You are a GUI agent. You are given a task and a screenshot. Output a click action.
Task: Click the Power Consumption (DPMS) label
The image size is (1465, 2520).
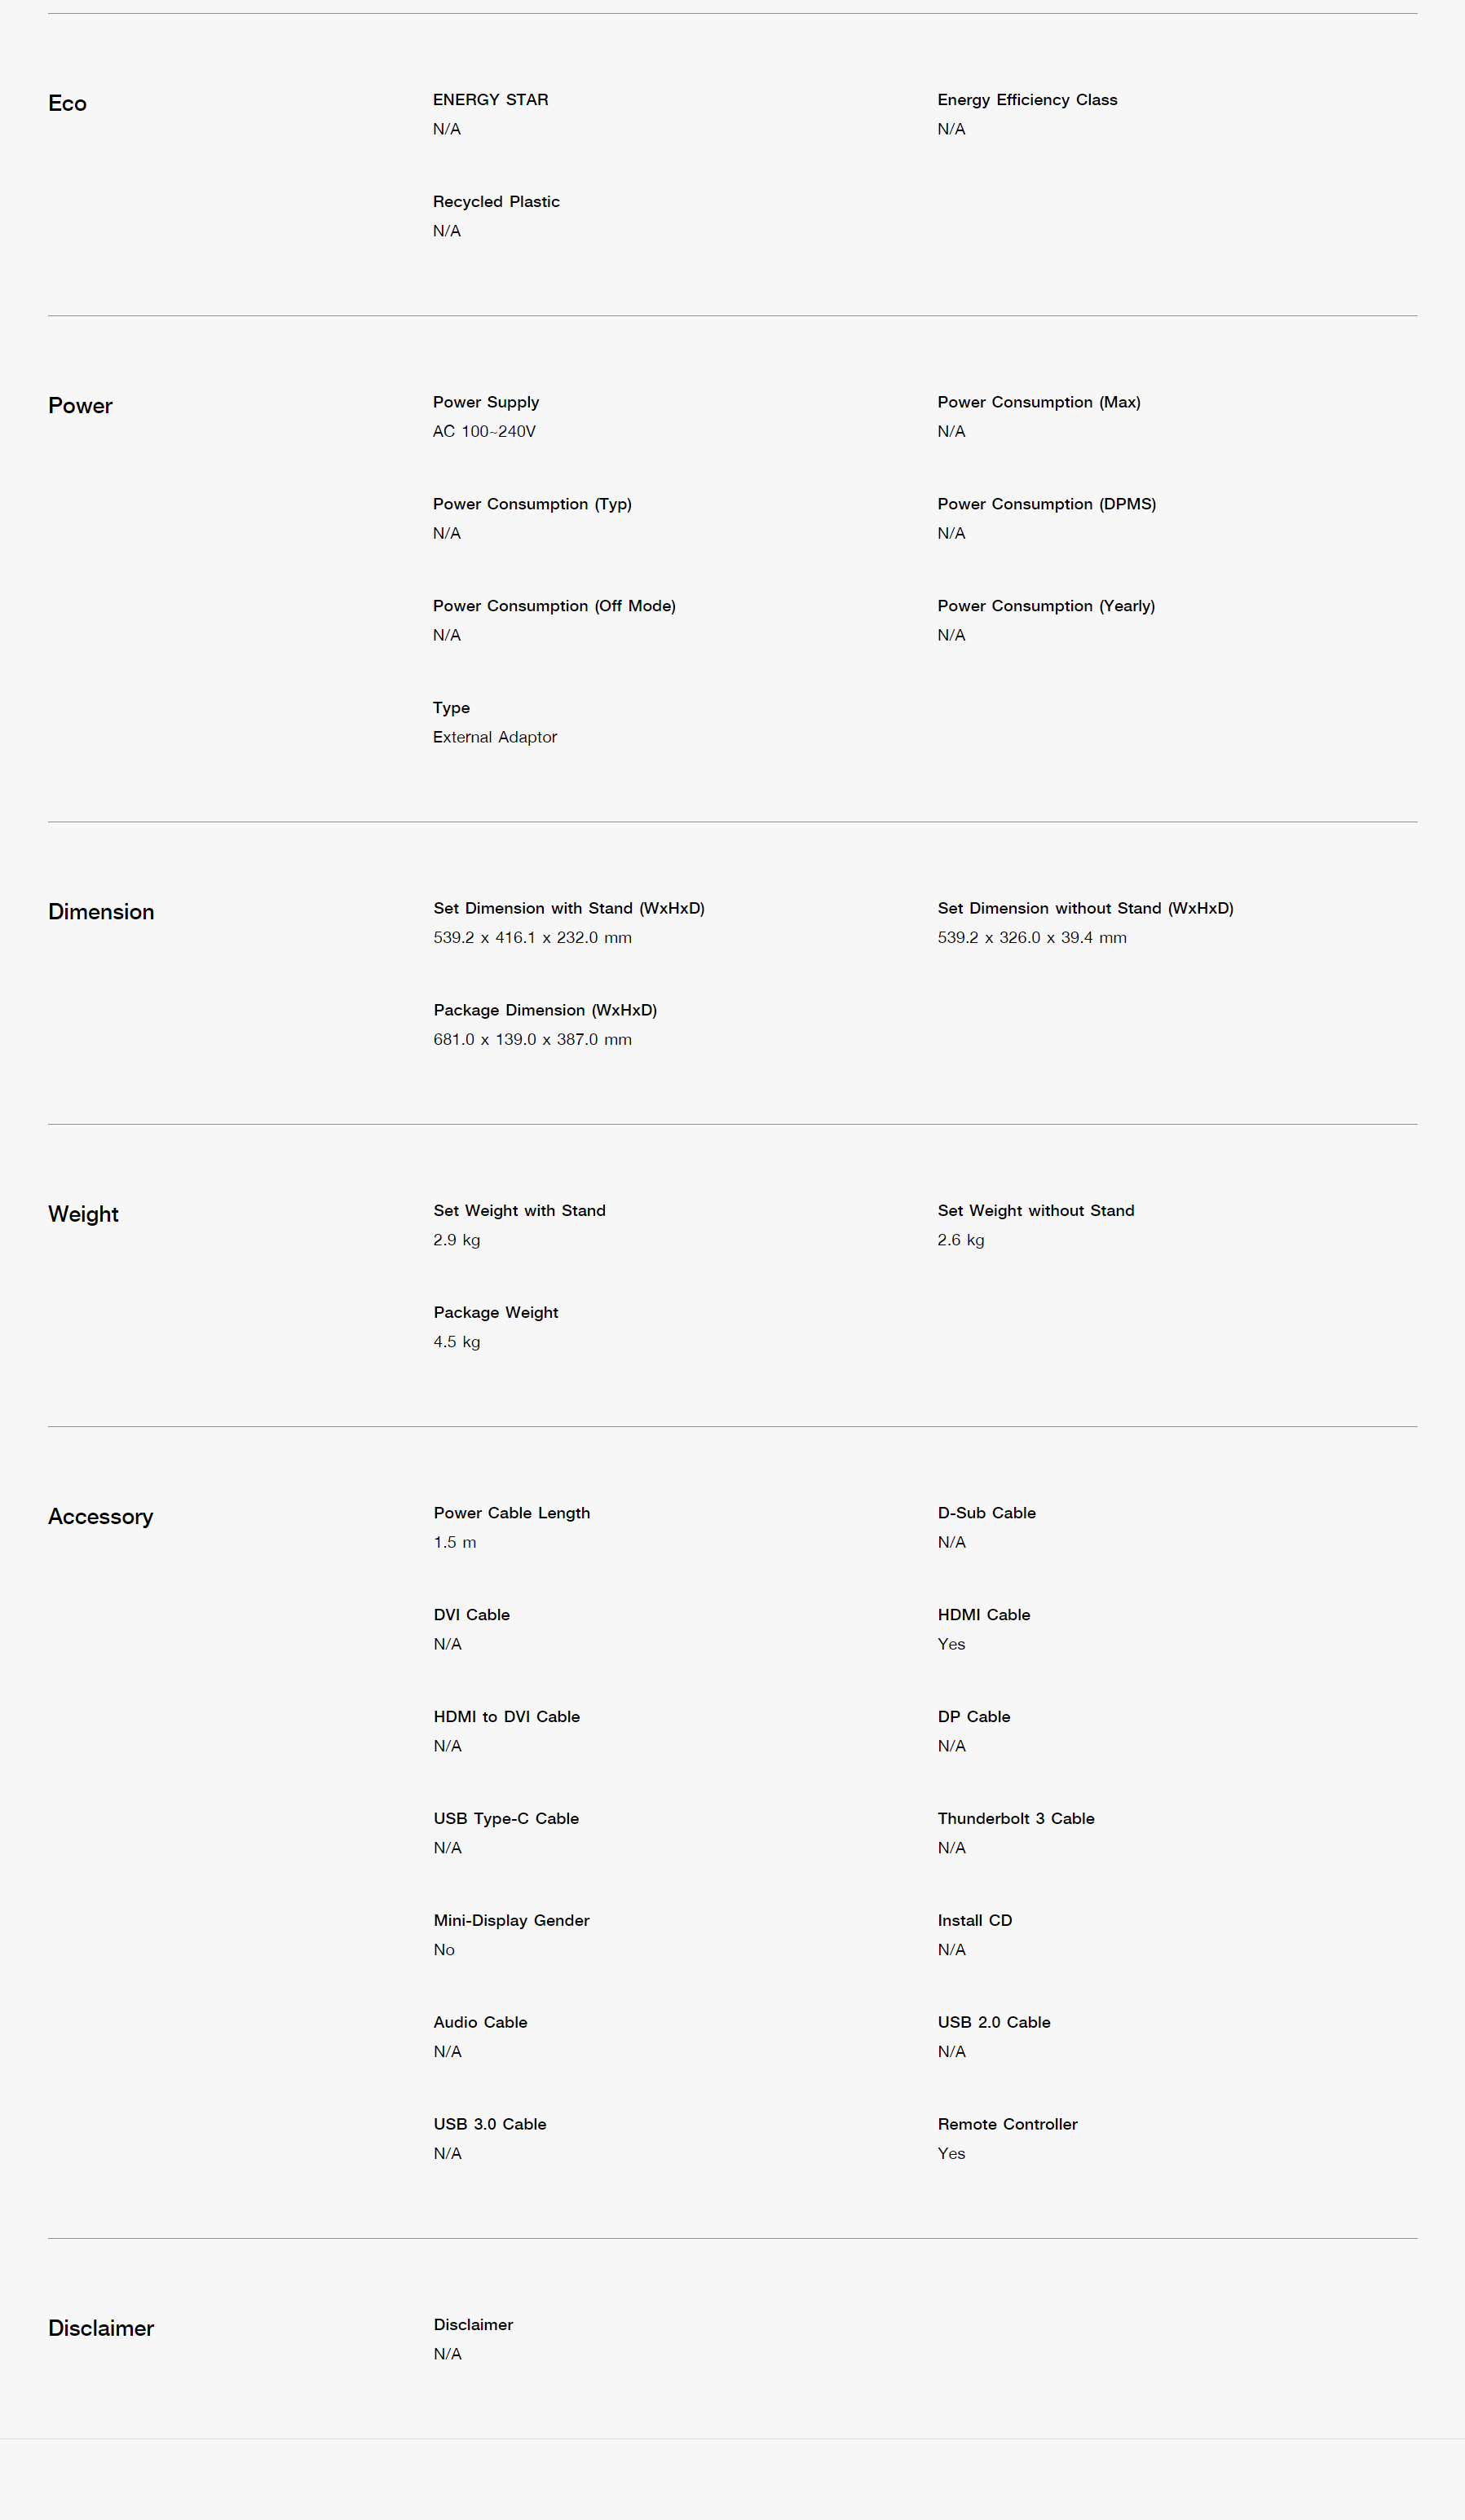(1046, 504)
